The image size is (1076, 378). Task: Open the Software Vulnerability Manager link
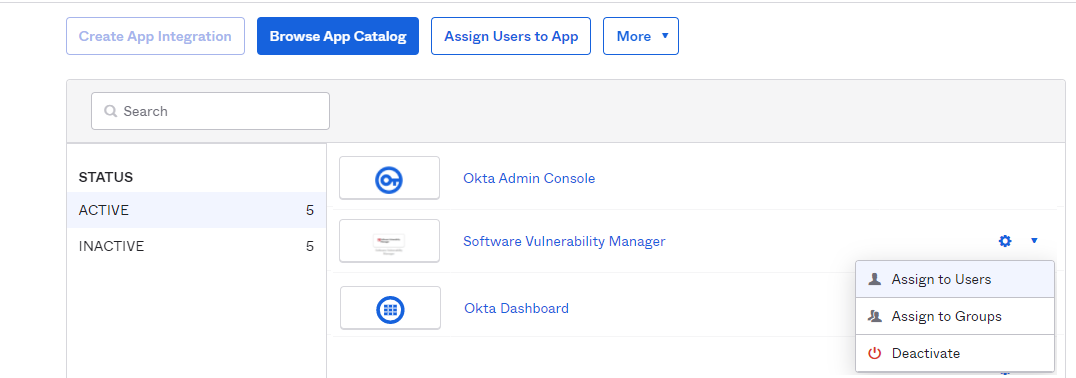[x=564, y=241]
